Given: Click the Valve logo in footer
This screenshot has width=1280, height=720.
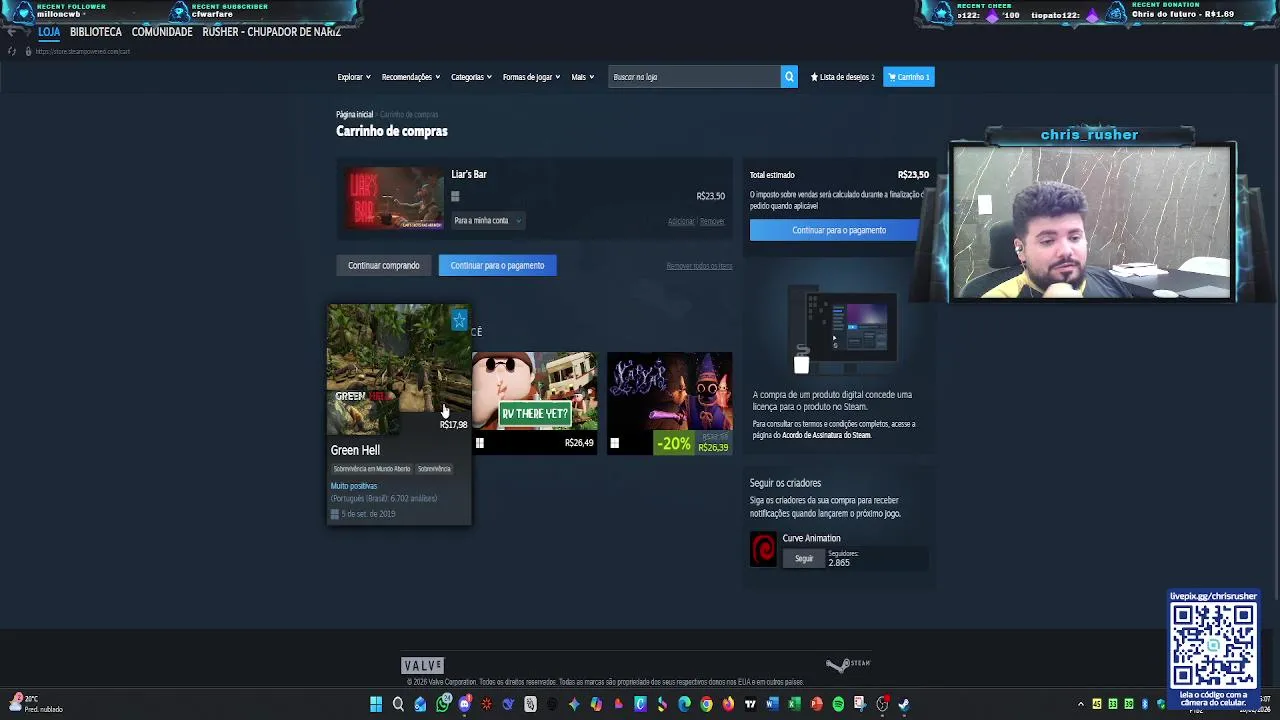Looking at the screenshot, I should pyautogui.click(x=422, y=665).
